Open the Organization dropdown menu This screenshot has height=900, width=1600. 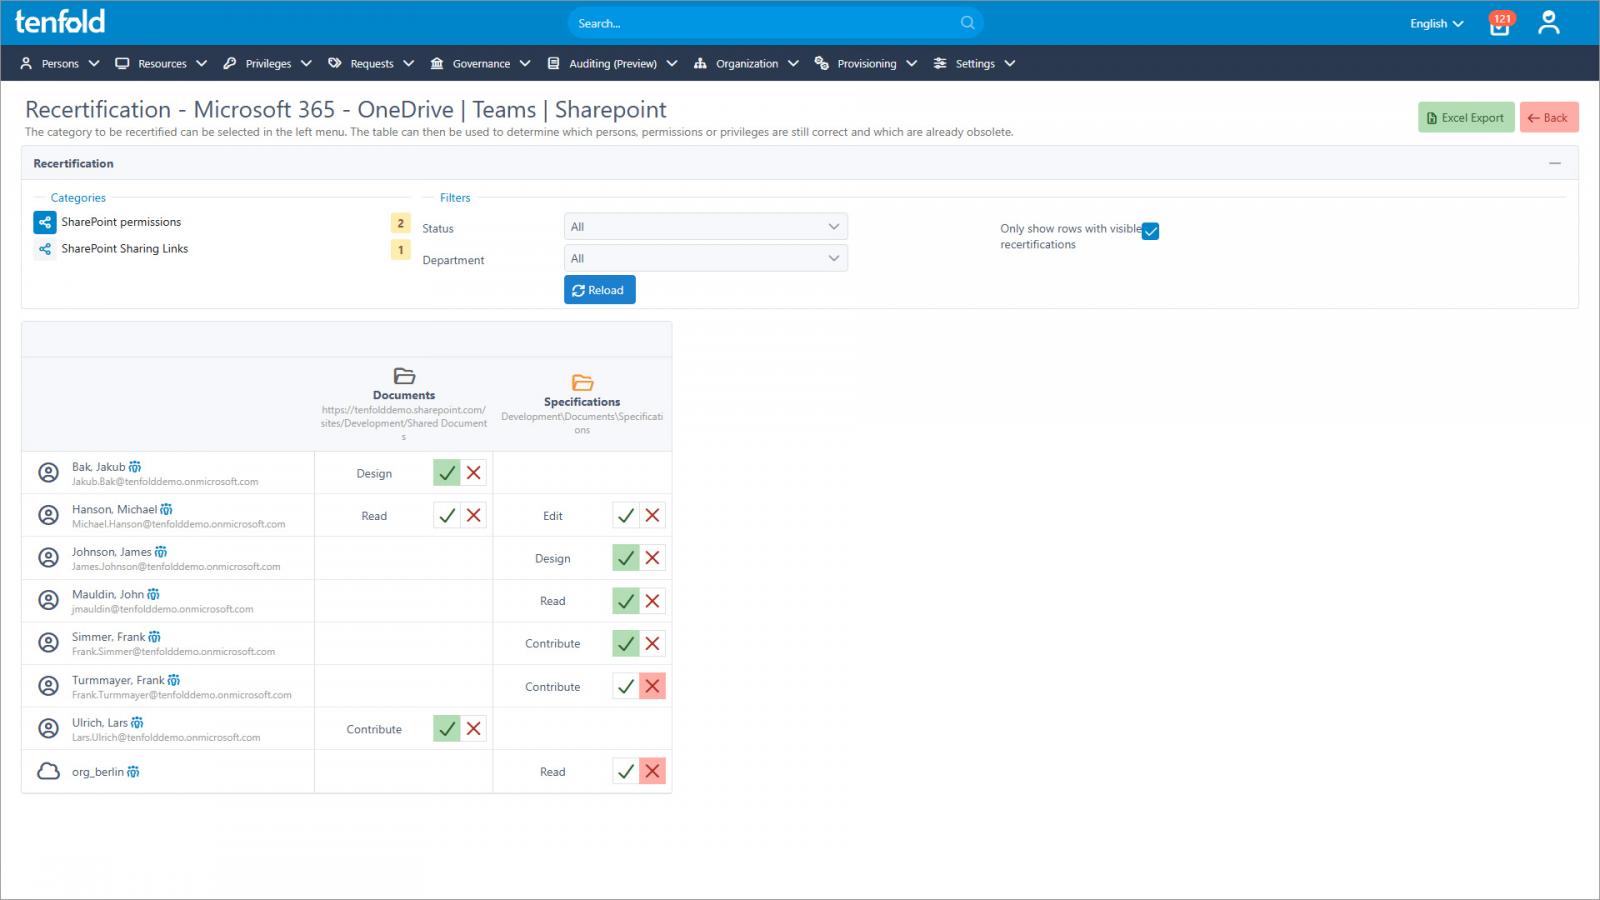tap(746, 63)
